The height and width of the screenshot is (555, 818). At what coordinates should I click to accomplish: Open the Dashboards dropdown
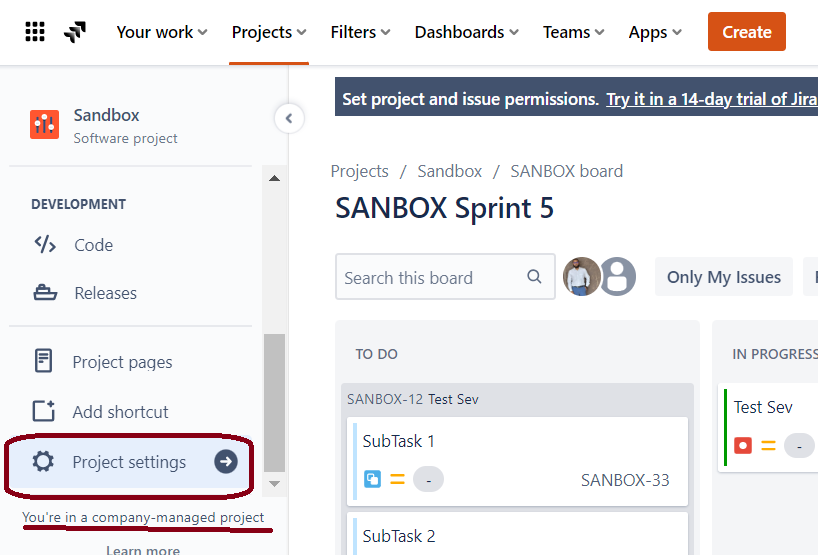466,32
